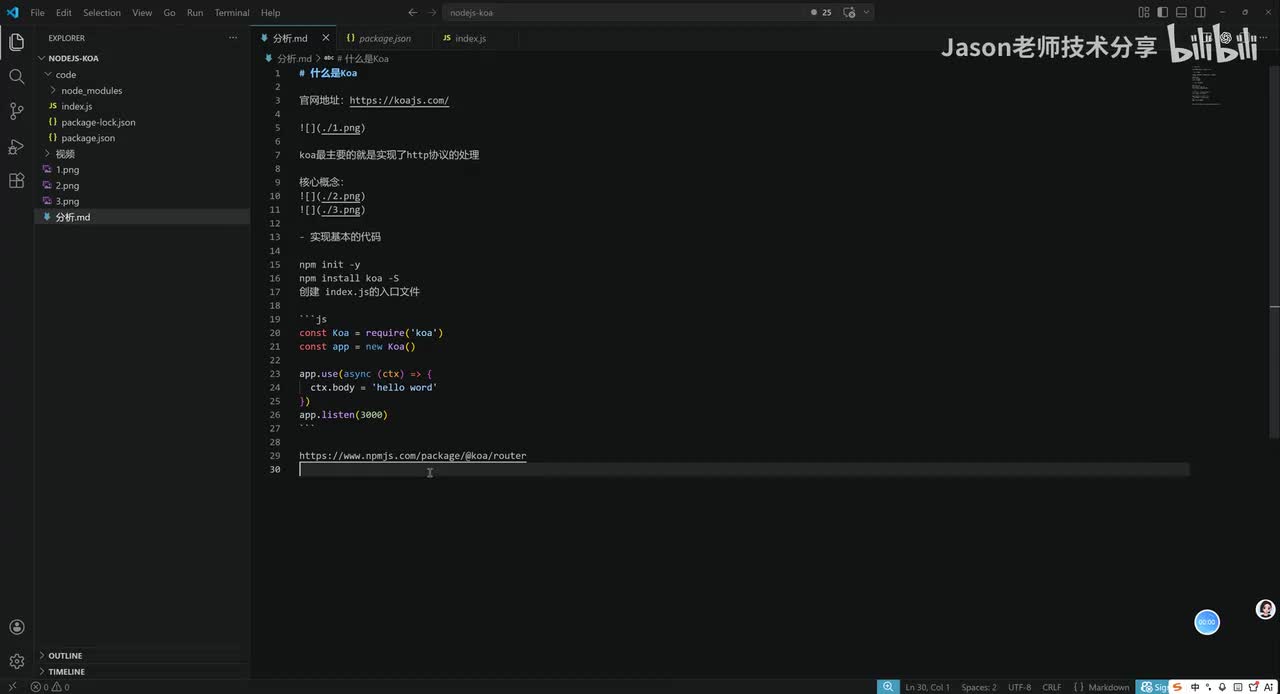The height and width of the screenshot is (694, 1280).
Task: Open the Extensions view
Action: (16, 180)
